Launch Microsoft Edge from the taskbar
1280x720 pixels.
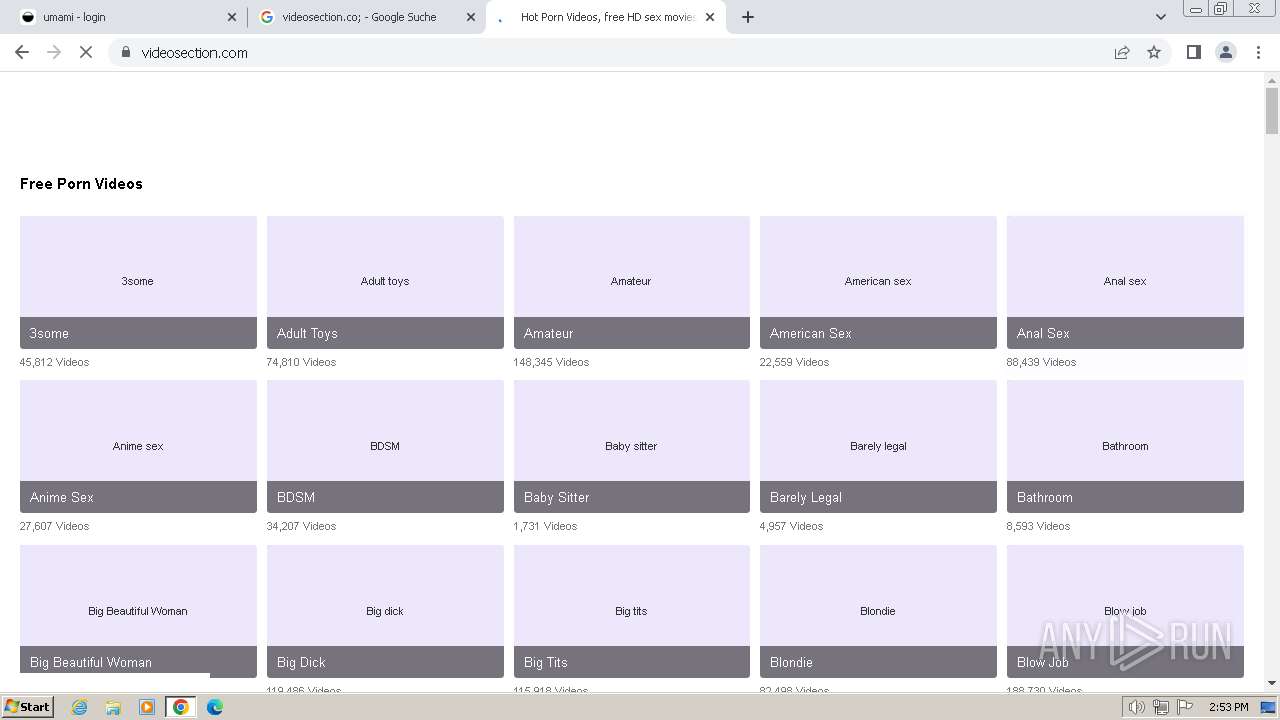[x=215, y=707]
